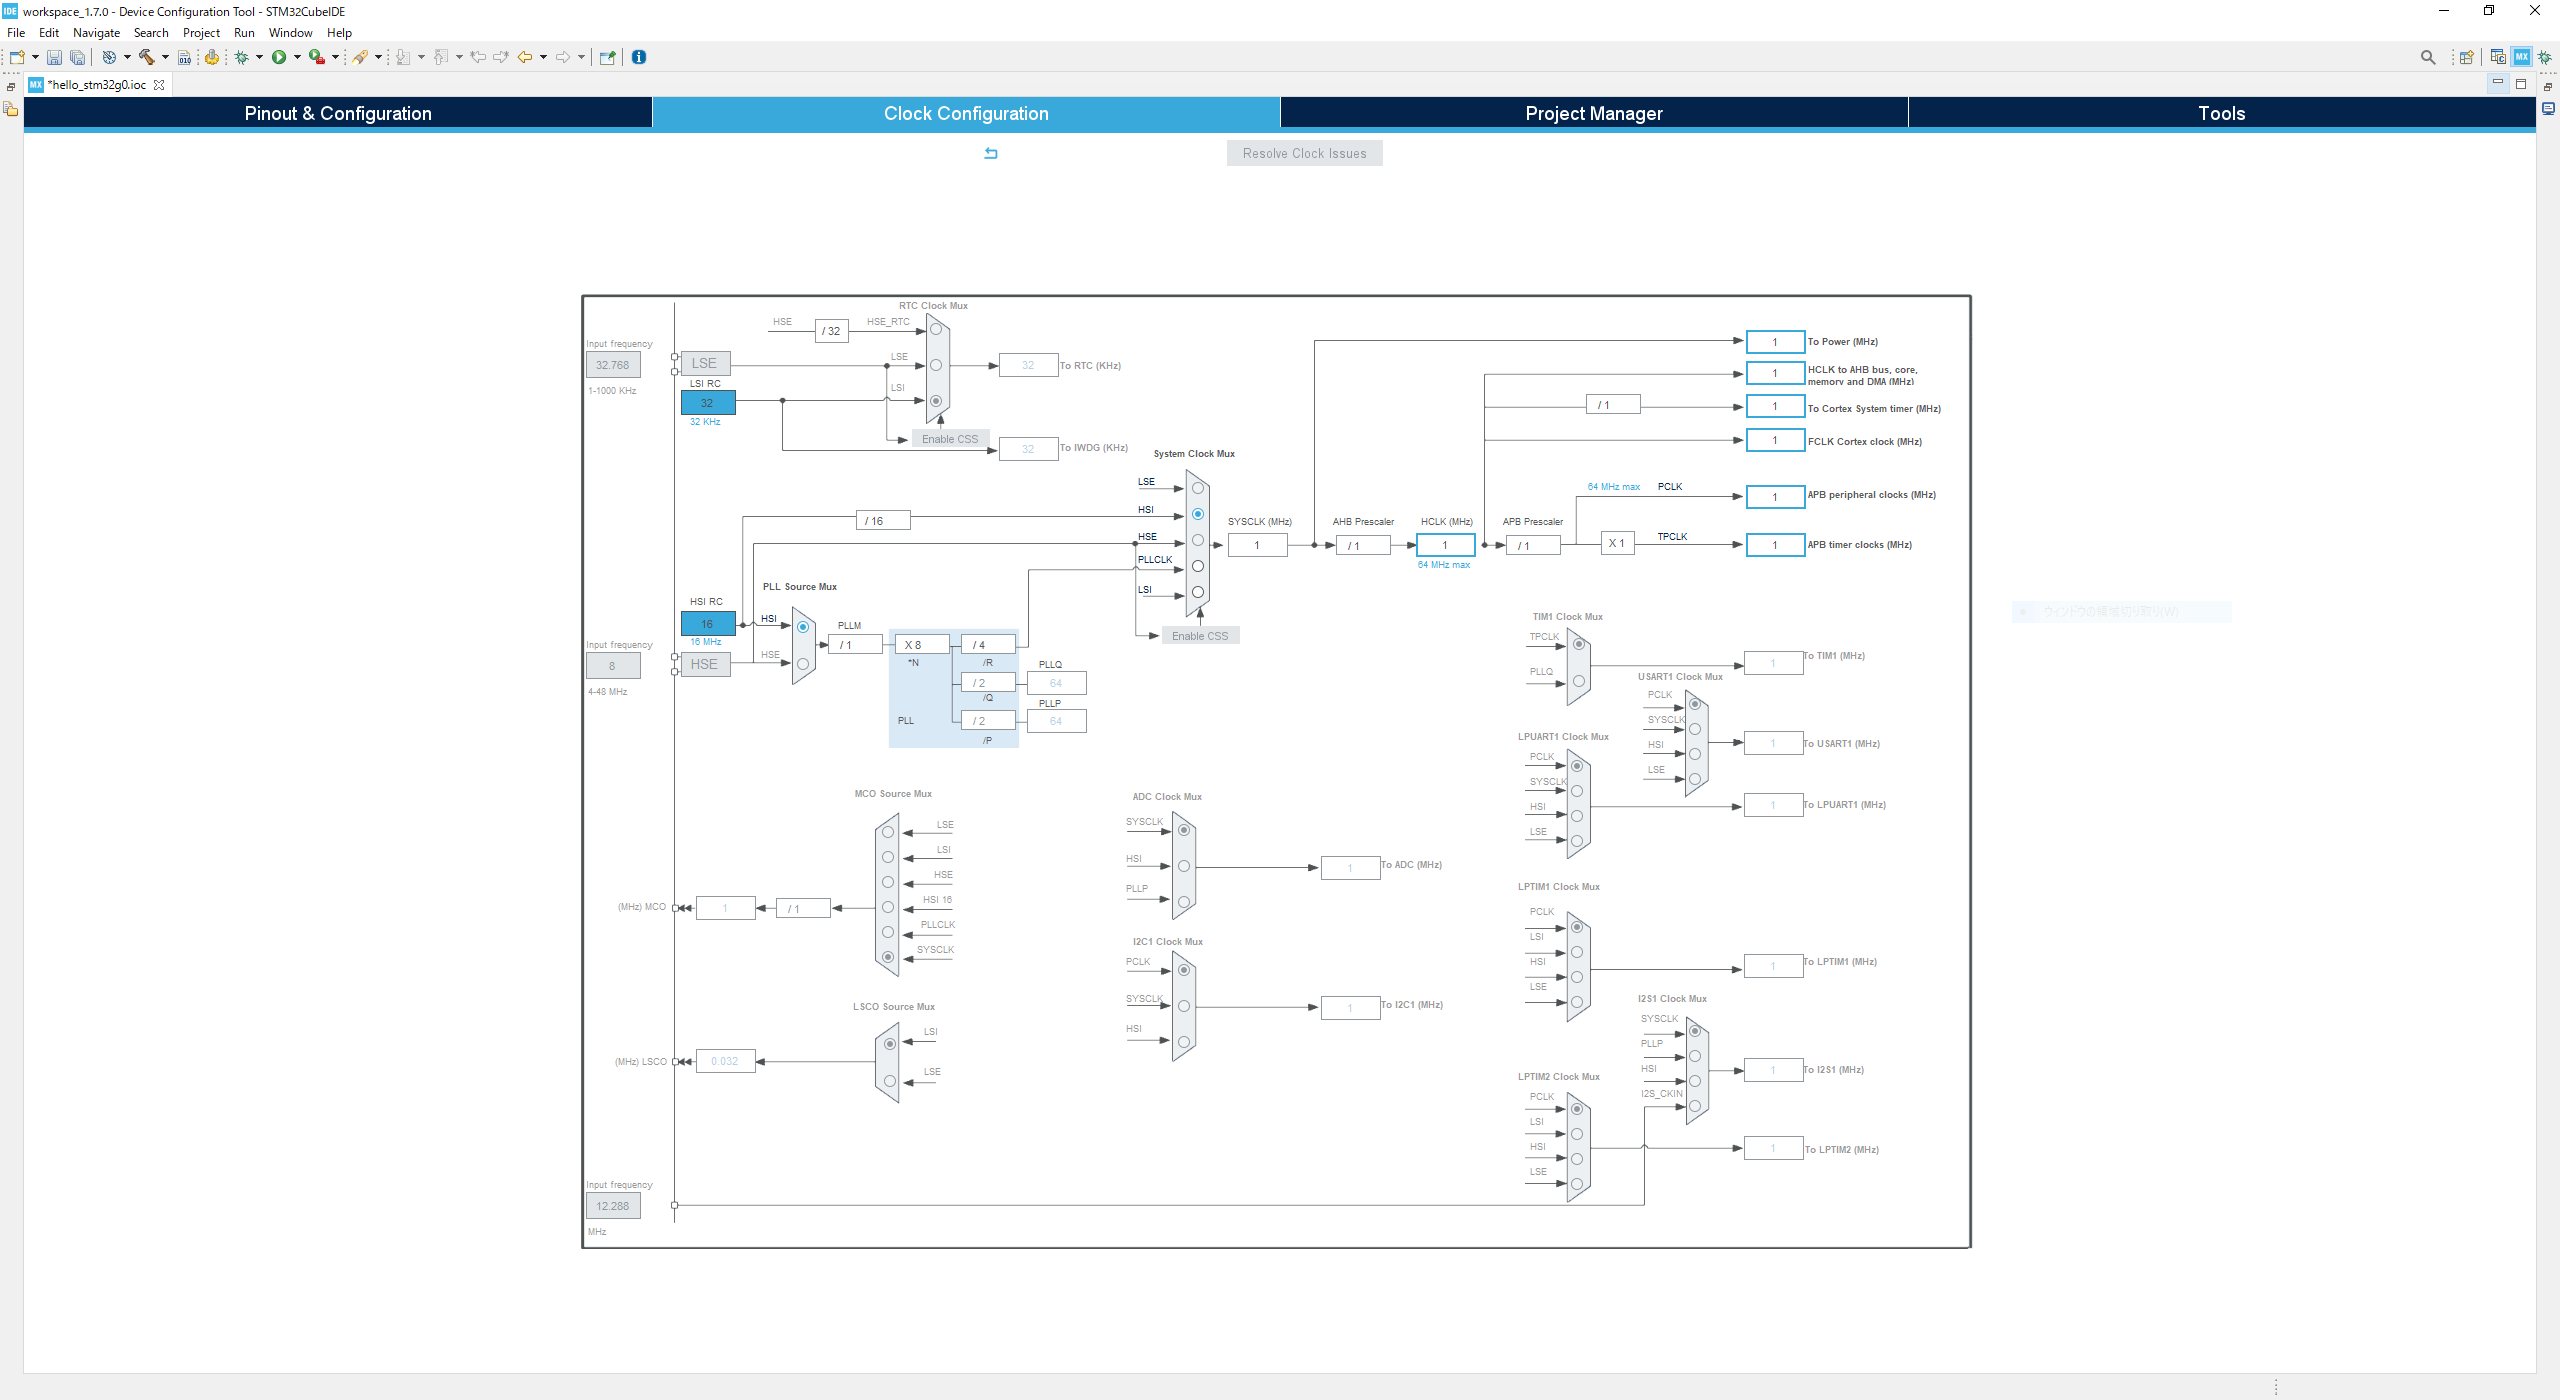
Task: Click the Open Perspective icon
Action: click(2467, 57)
